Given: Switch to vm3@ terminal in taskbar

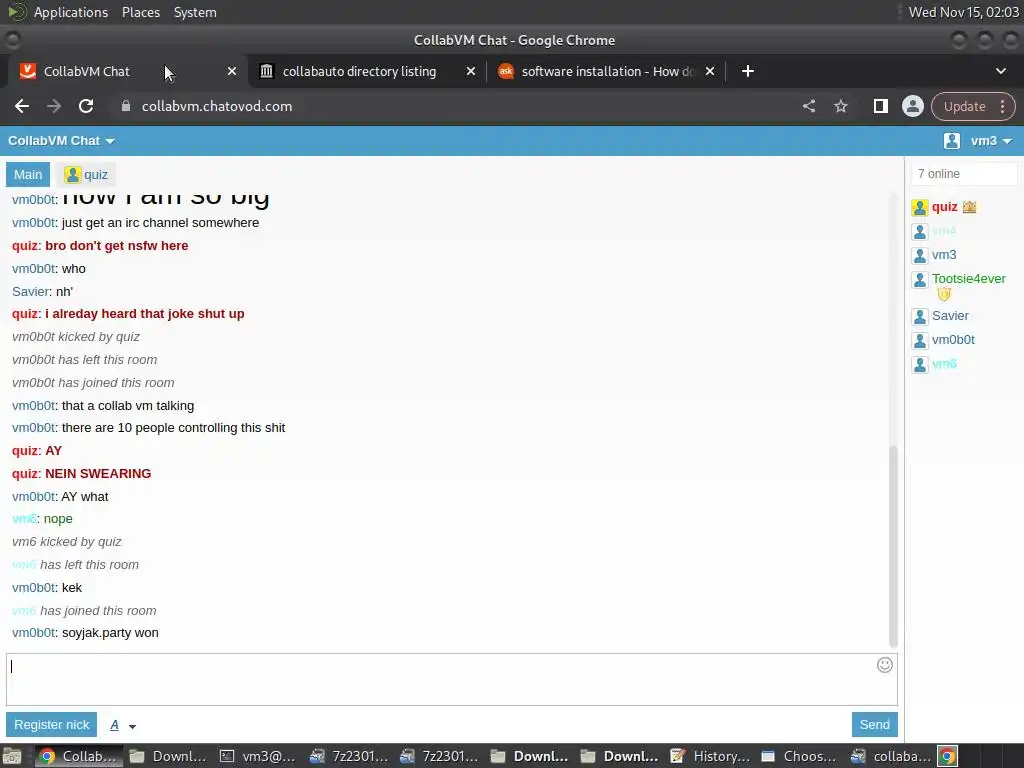Looking at the screenshot, I should pos(257,756).
